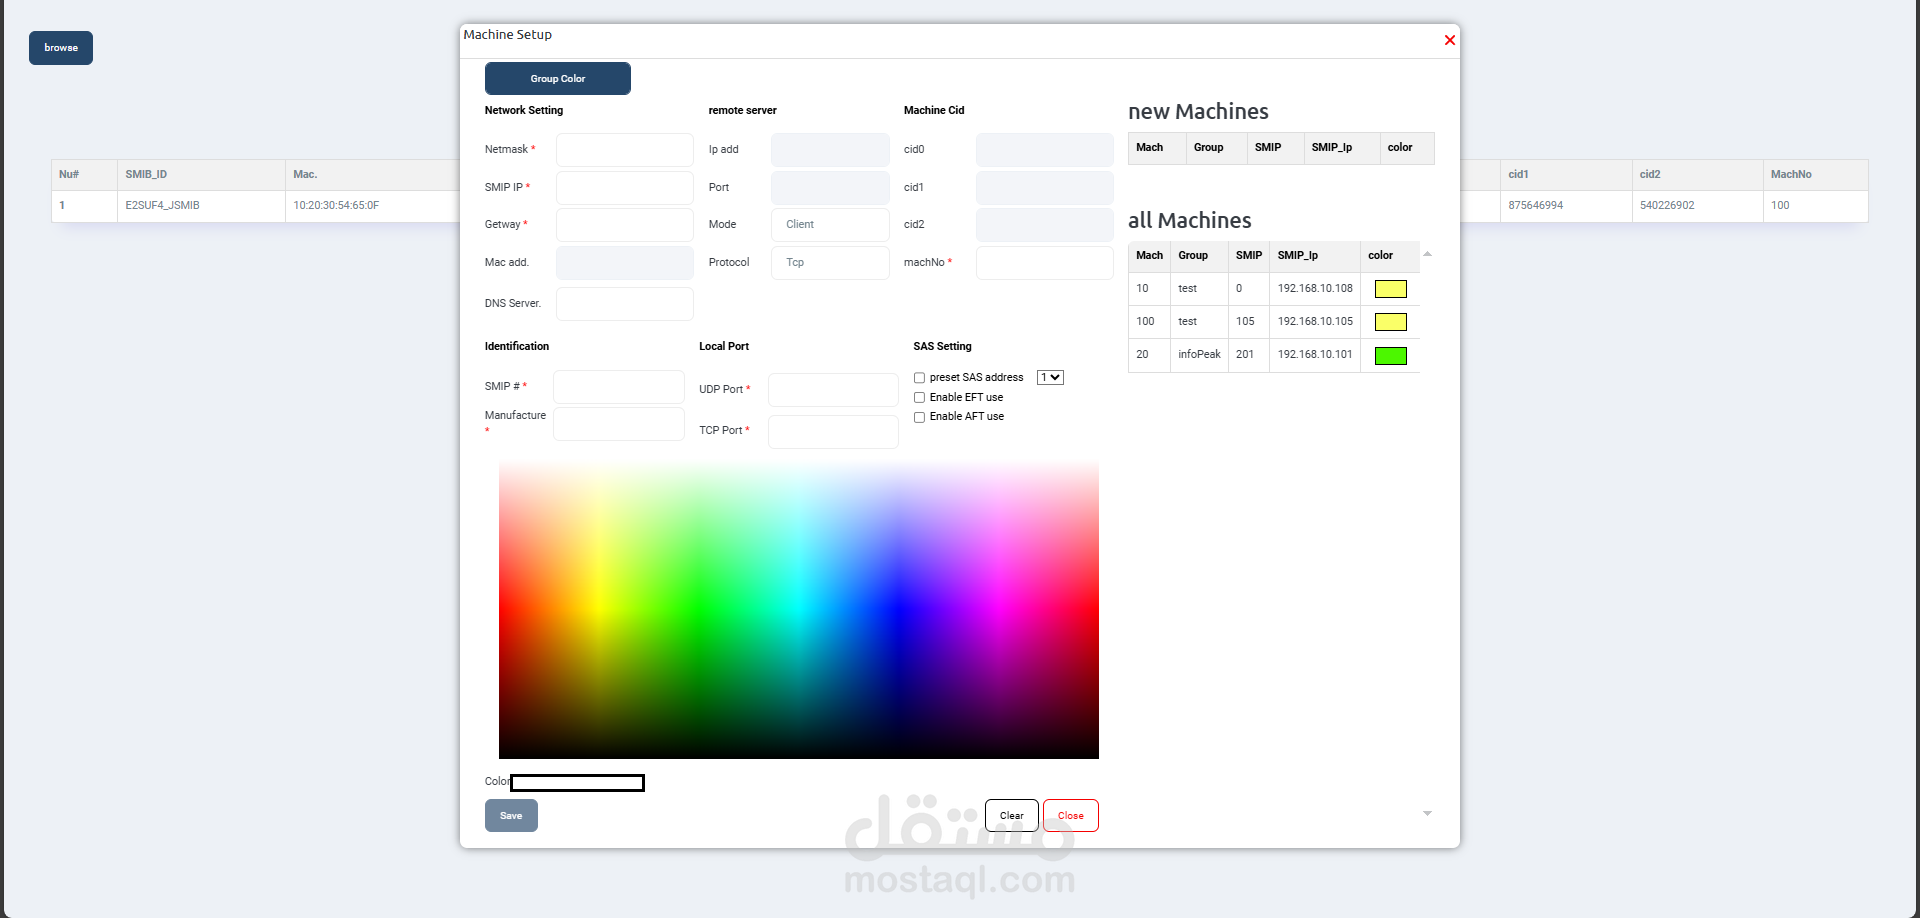Click the remote server Port field

click(830, 188)
